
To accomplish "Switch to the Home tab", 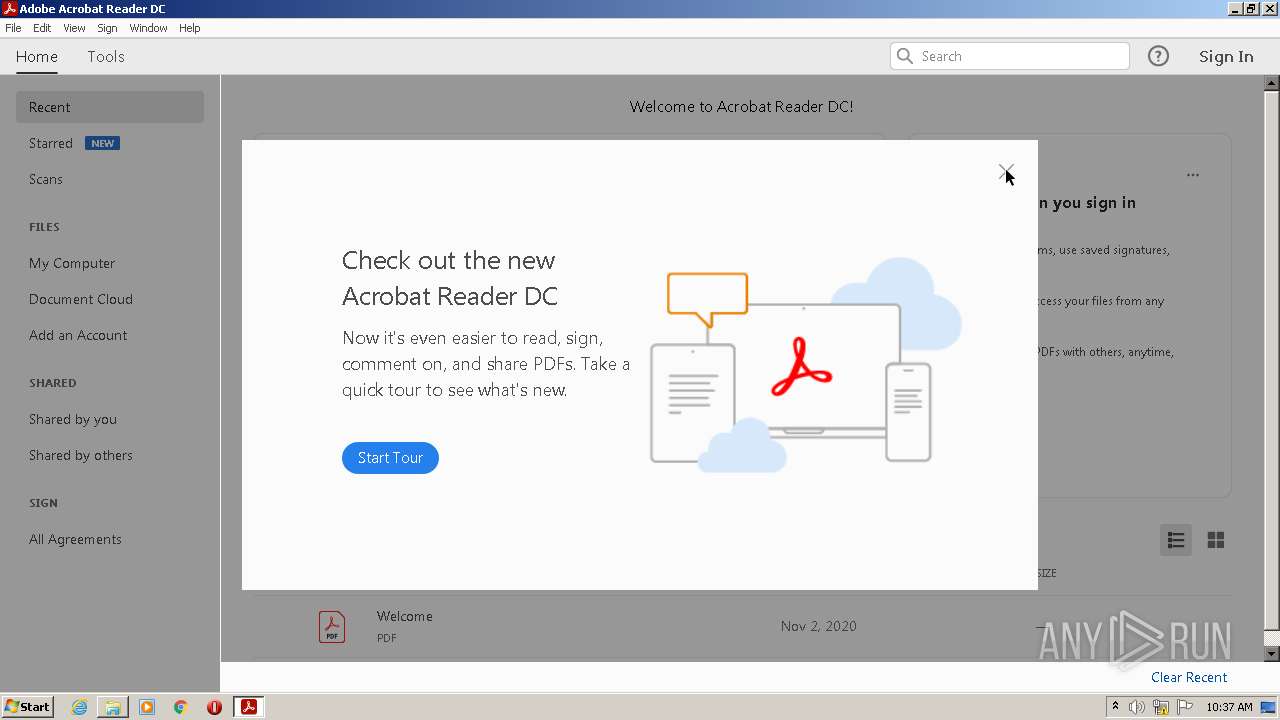I will pos(37,56).
